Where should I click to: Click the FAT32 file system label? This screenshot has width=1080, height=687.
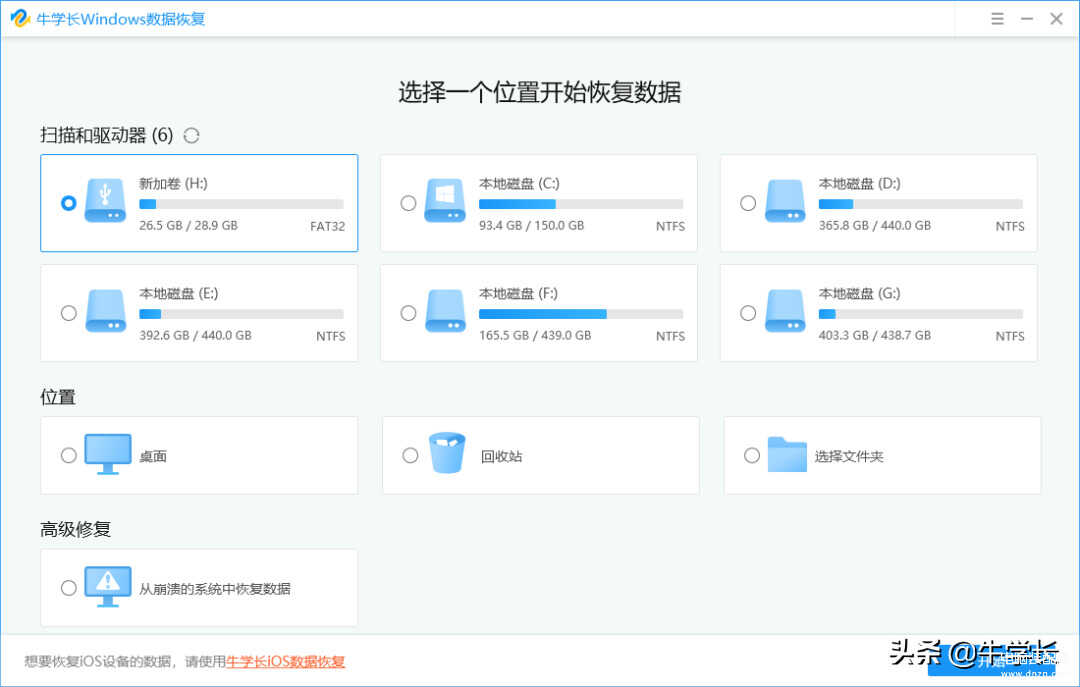[327, 226]
